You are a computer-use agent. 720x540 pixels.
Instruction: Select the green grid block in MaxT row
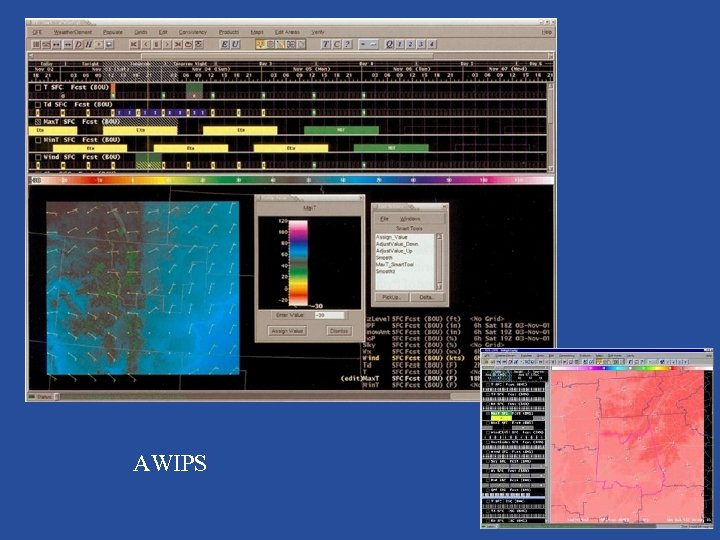click(x=341, y=130)
